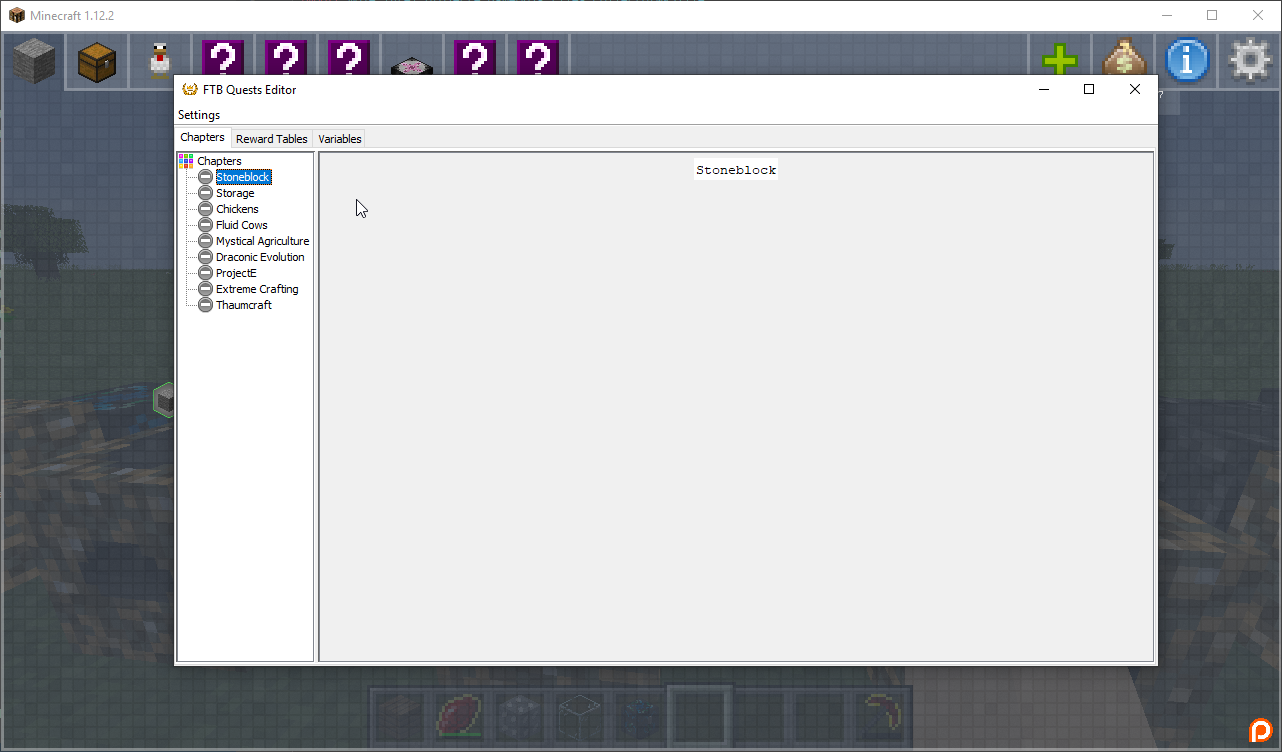This screenshot has height=752, width=1282.
Task: Select the Chickens chapter in tree
Action: (237, 209)
